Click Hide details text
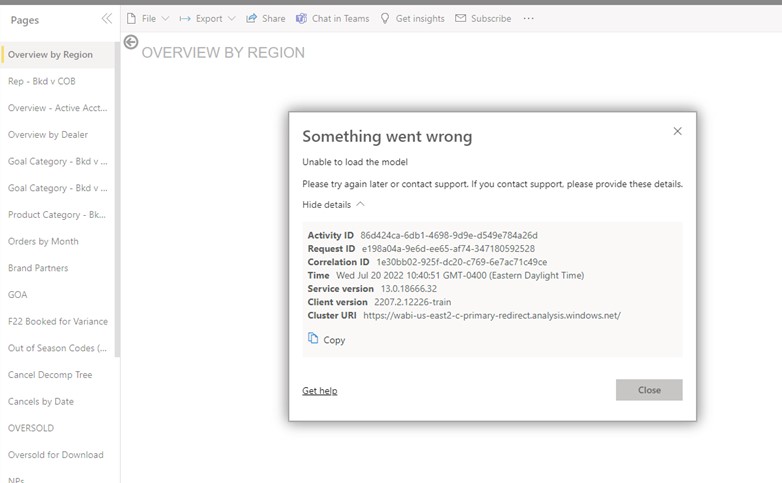The image size is (782, 483). click(x=327, y=205)
